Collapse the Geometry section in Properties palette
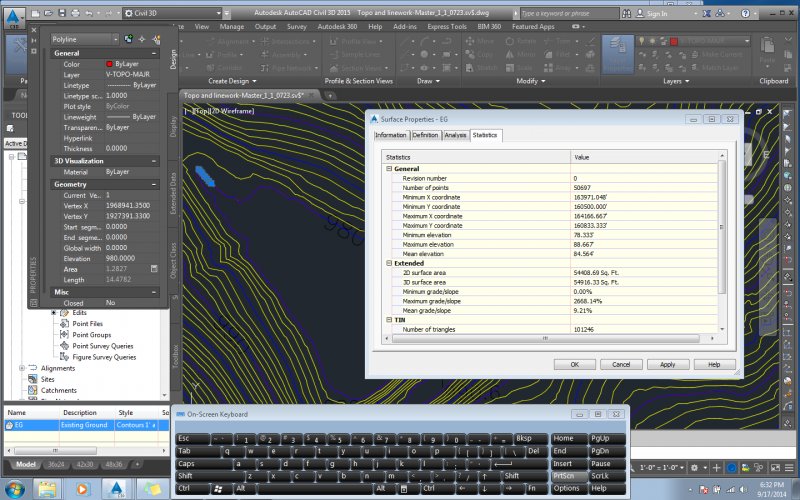Viewport: 800px width, 500px height. click(x=153, y=184)
